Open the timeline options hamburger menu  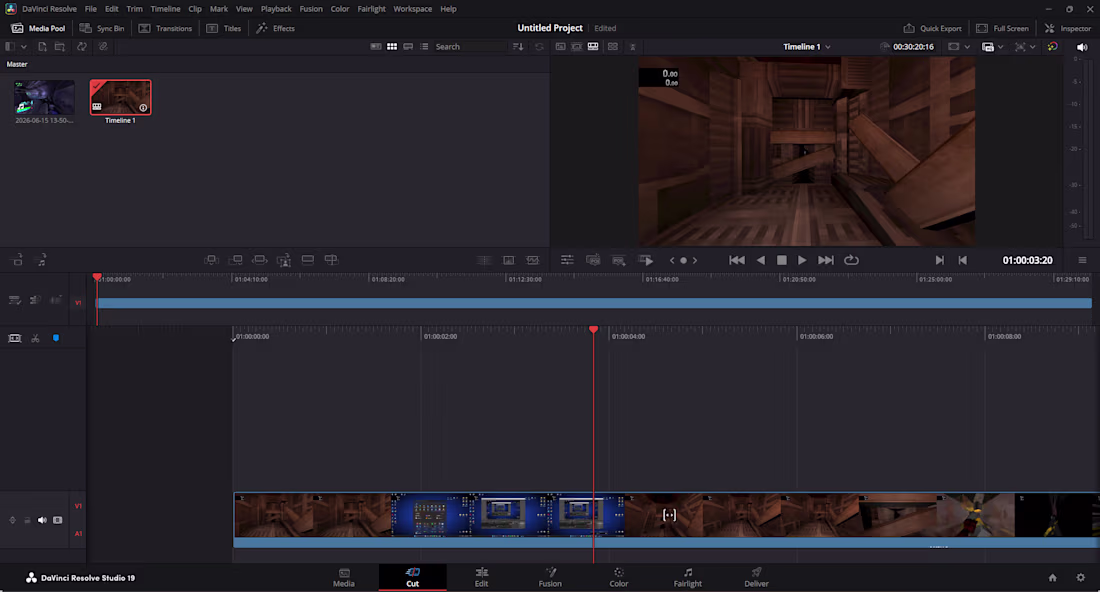[1082, 260]
